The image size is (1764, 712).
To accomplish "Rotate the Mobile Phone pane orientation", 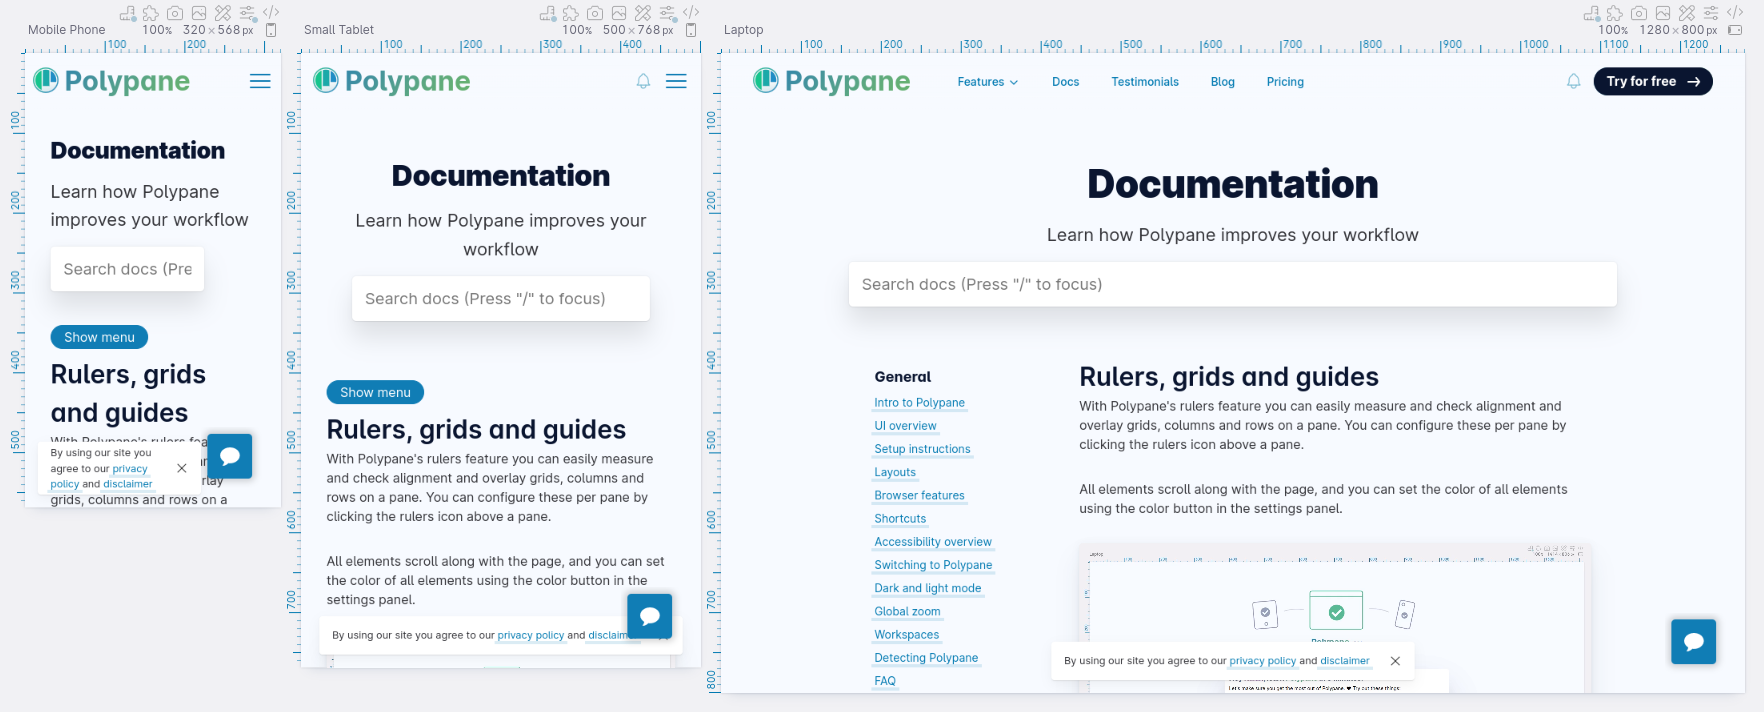I will click(271, 30).
